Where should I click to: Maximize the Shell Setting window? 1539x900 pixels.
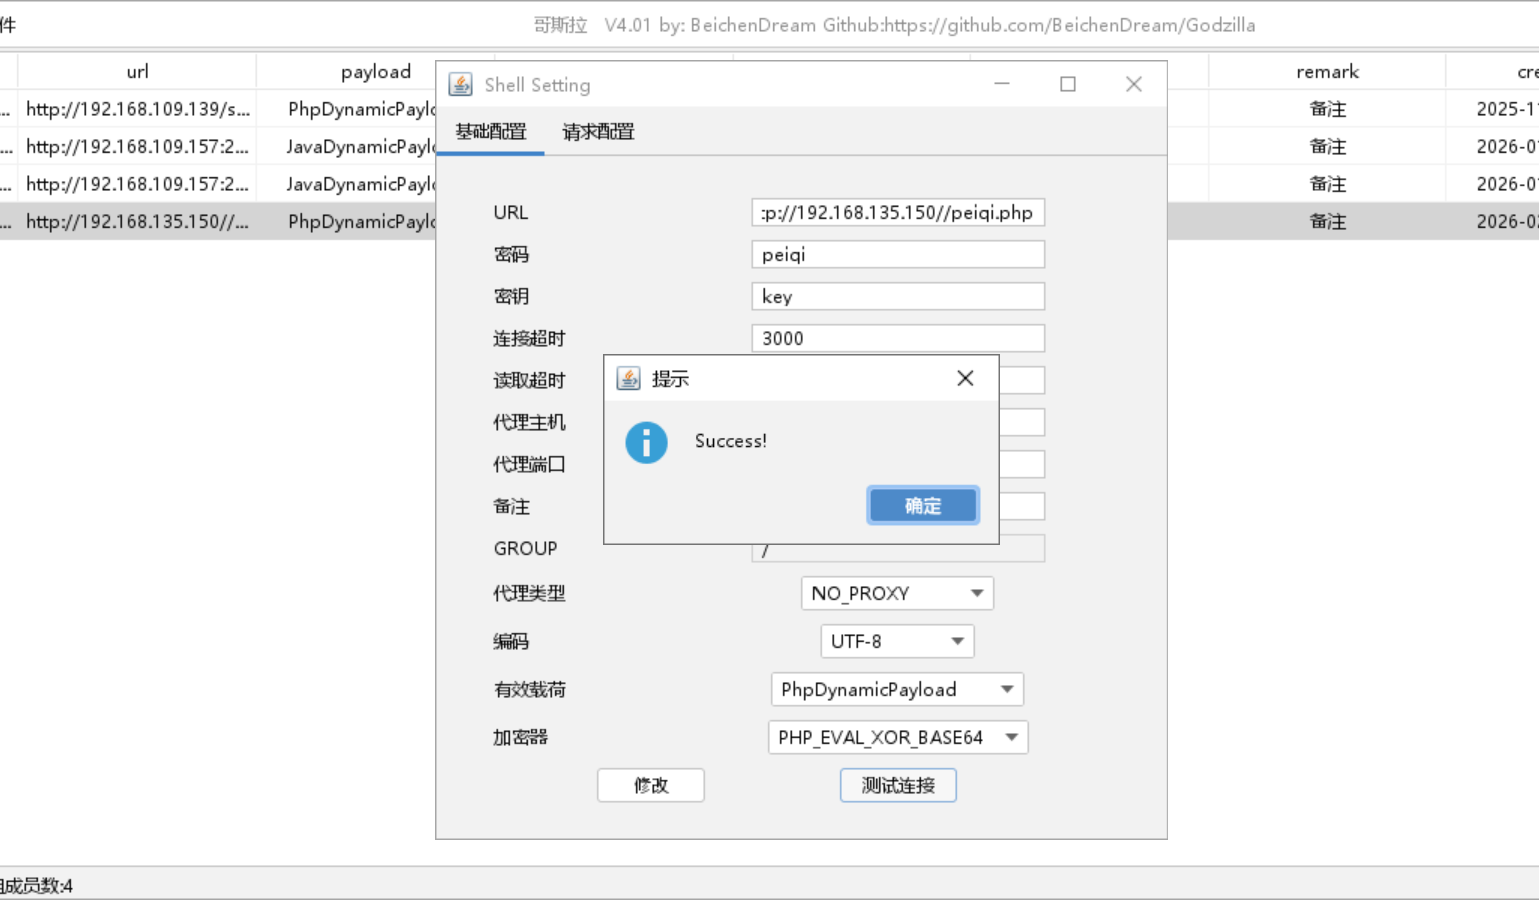point(1068,84)
